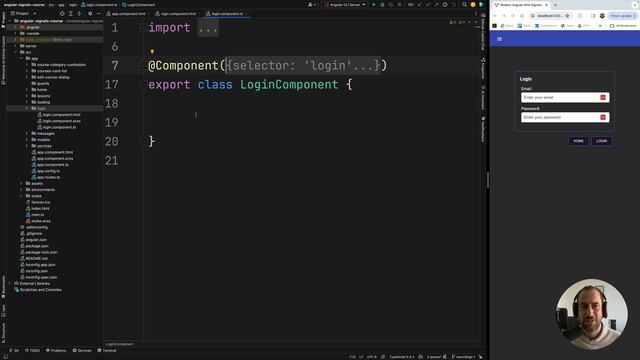Collapse the login folder in project tree
640x360 pixels.
click(x=27, y=109)
